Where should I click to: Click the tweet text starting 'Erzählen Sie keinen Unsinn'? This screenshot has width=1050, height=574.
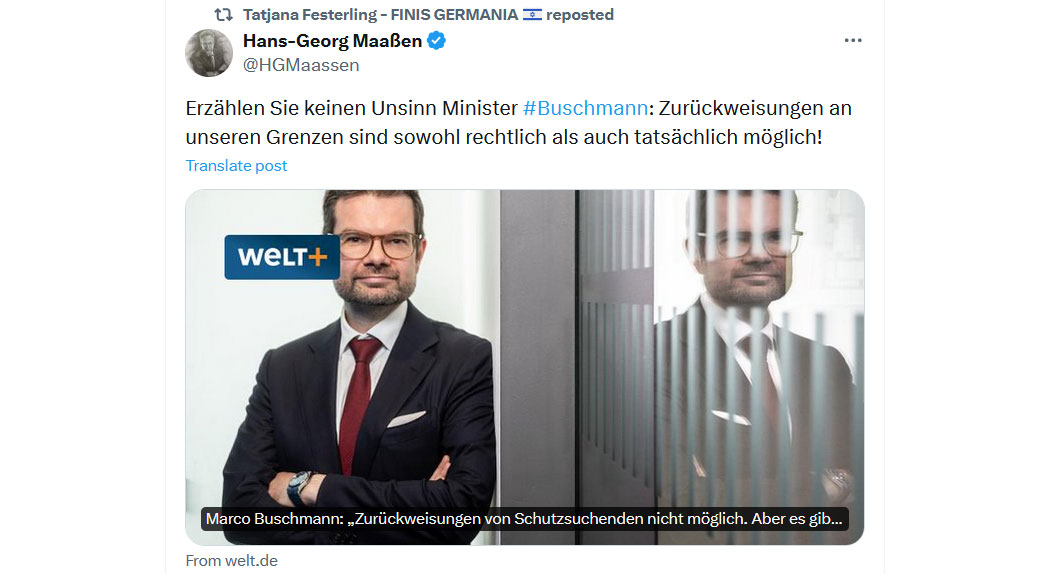click(518, 122)
